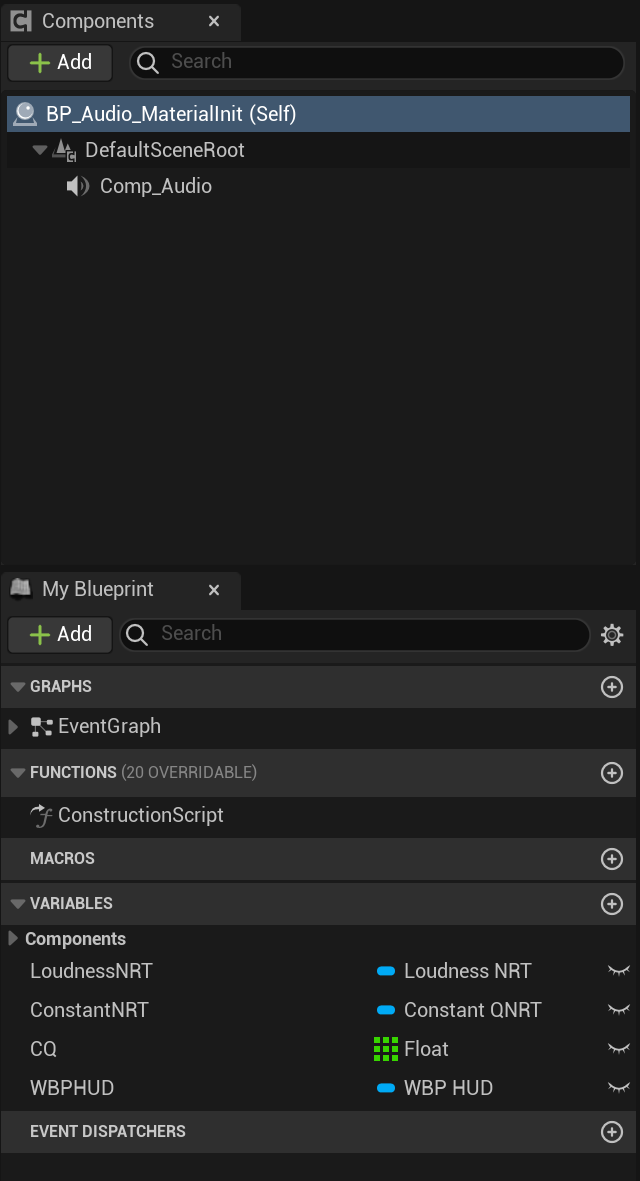Click the Comp_Audio speaker icon

pyautogui.click(x=76, y=186)
